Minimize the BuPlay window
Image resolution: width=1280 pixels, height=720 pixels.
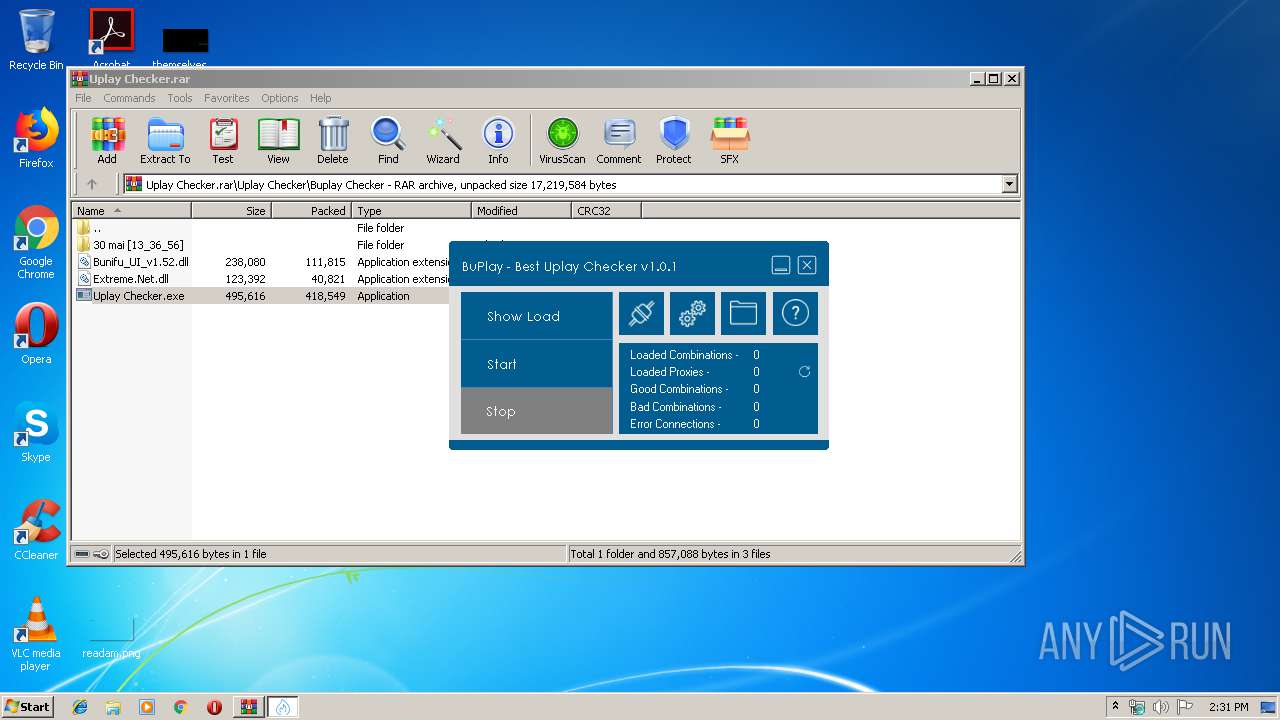click(781, 265)
